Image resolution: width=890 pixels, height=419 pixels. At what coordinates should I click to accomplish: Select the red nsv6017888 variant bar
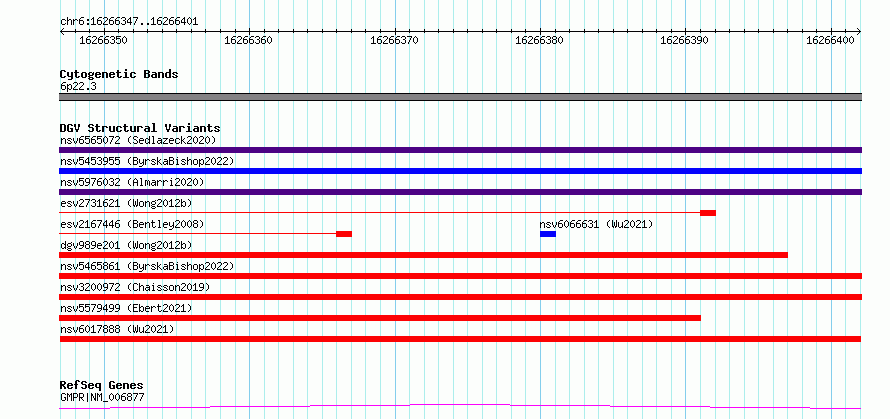(x=460, y=339)
